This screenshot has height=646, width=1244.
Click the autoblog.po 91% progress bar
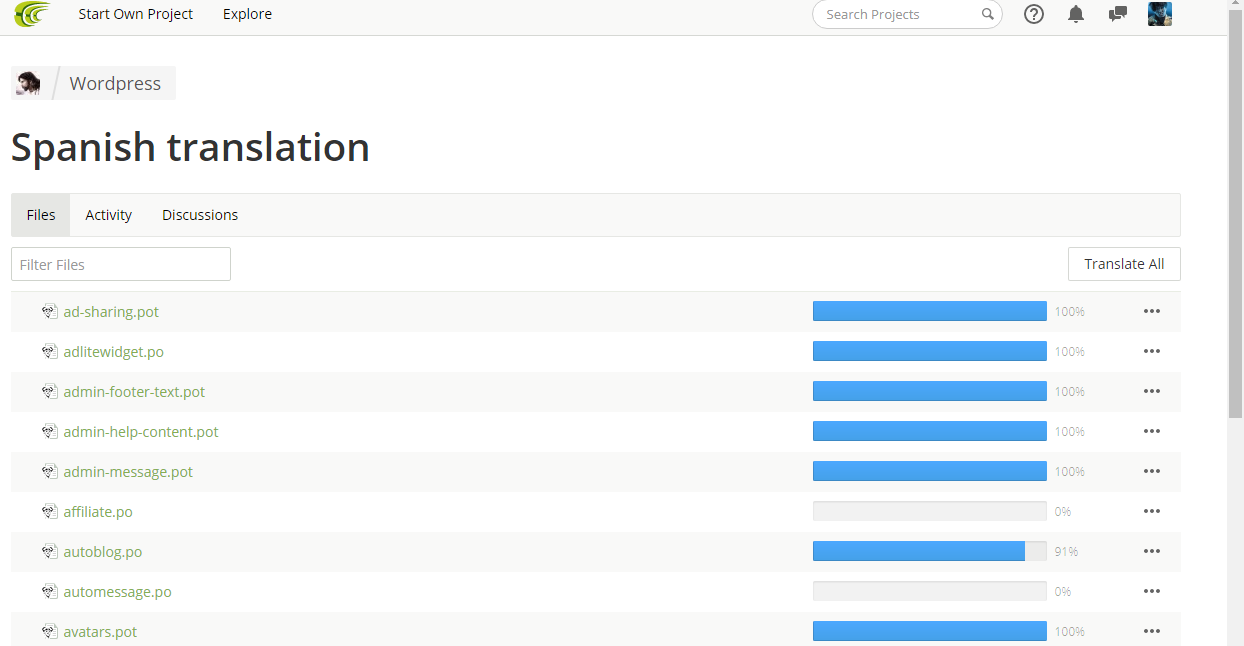[929, 551]
